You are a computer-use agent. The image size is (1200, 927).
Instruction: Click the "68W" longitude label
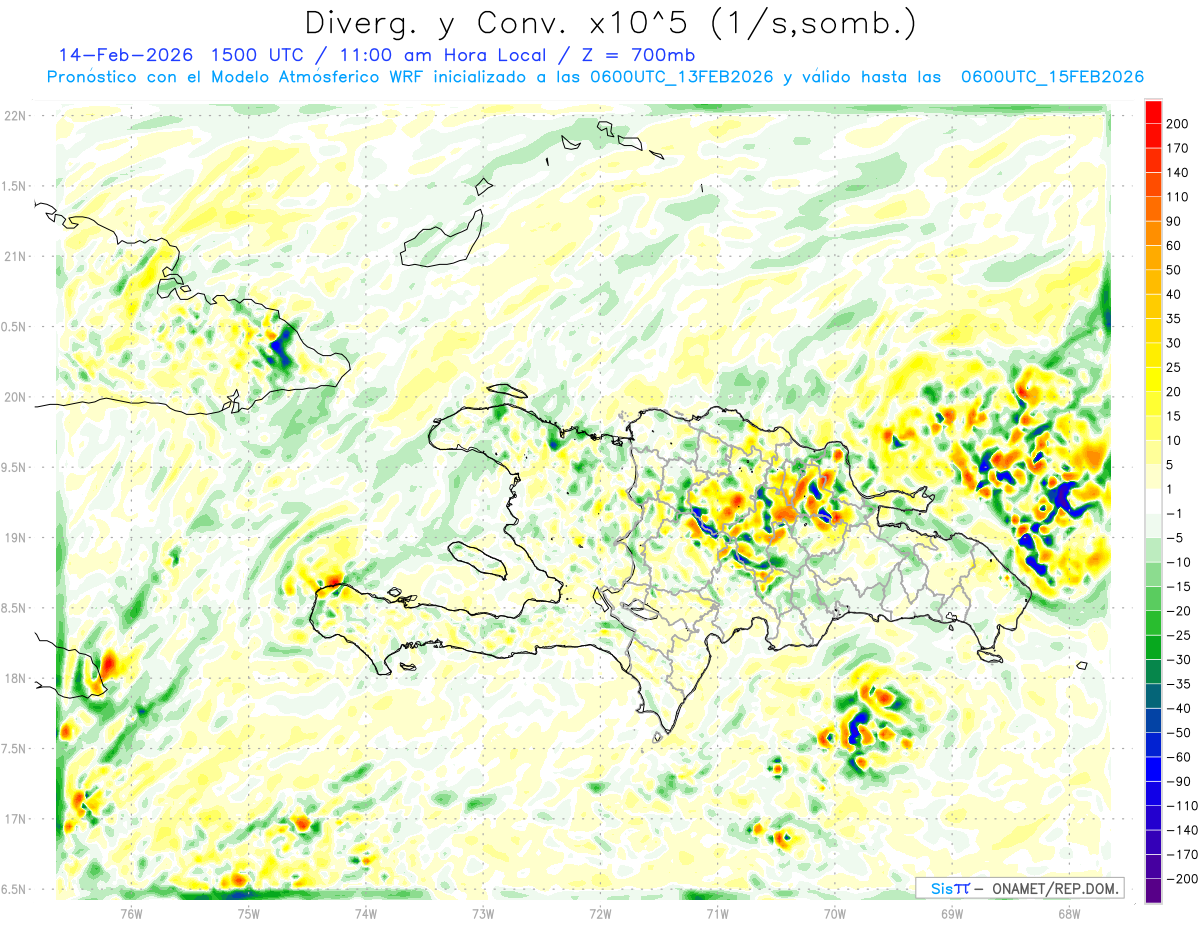1068,912
